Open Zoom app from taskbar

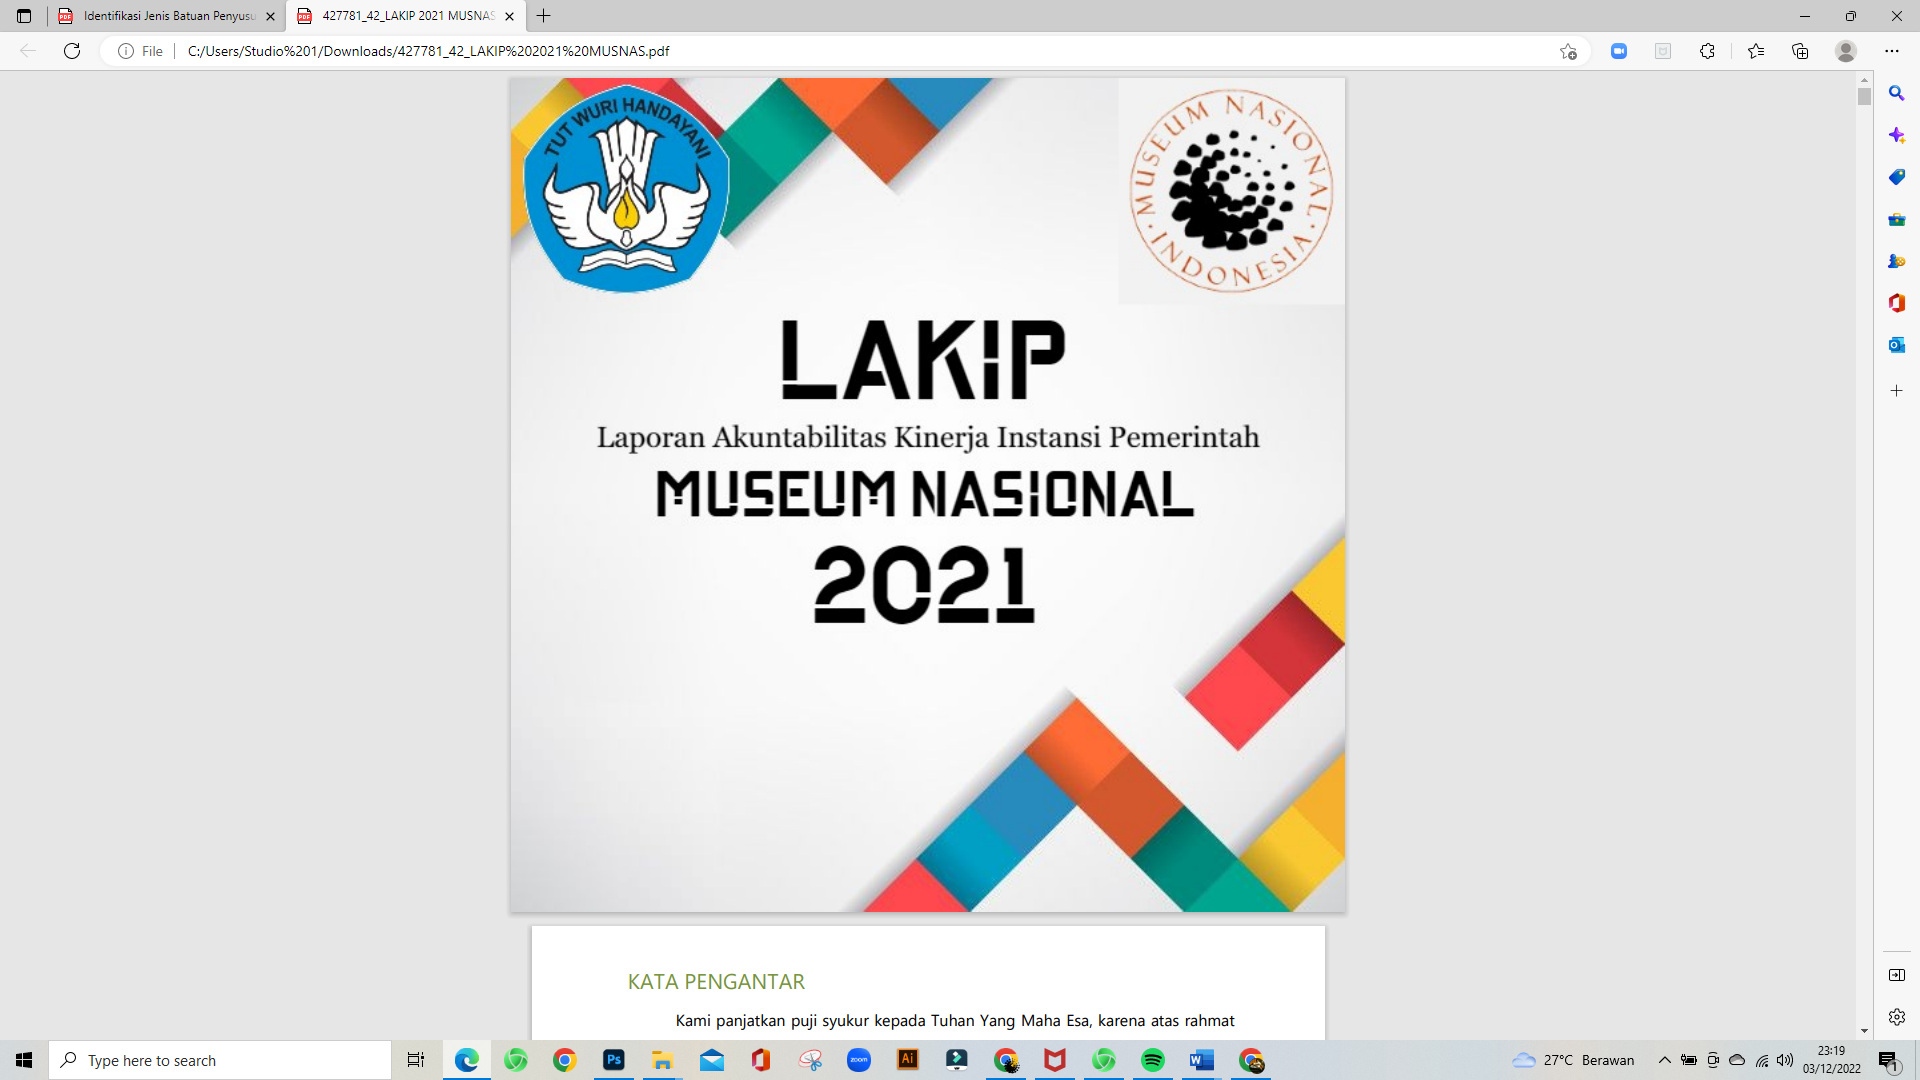(859, 1060)
